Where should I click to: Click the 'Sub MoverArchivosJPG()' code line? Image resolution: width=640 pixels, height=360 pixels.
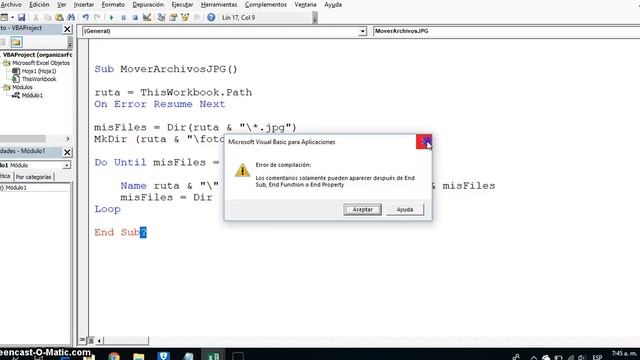166,69
